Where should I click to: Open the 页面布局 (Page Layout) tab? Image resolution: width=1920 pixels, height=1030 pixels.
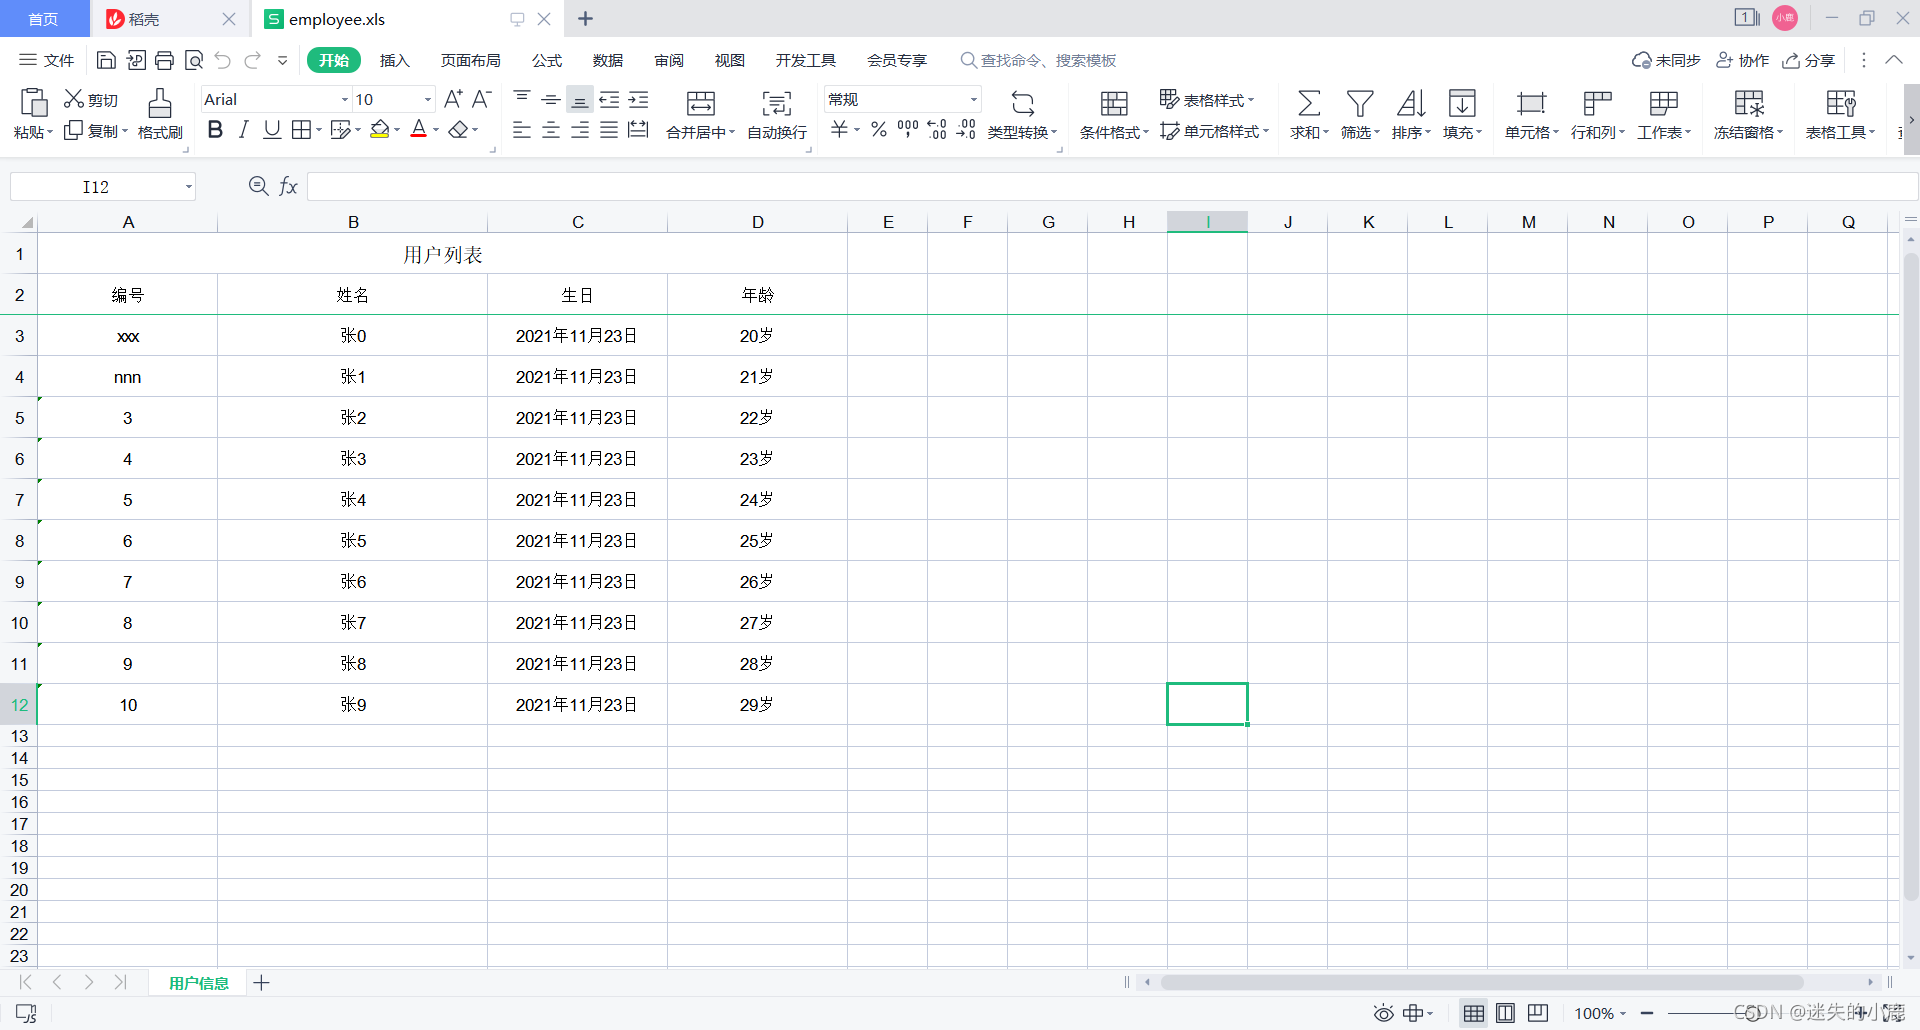[471, 60]
